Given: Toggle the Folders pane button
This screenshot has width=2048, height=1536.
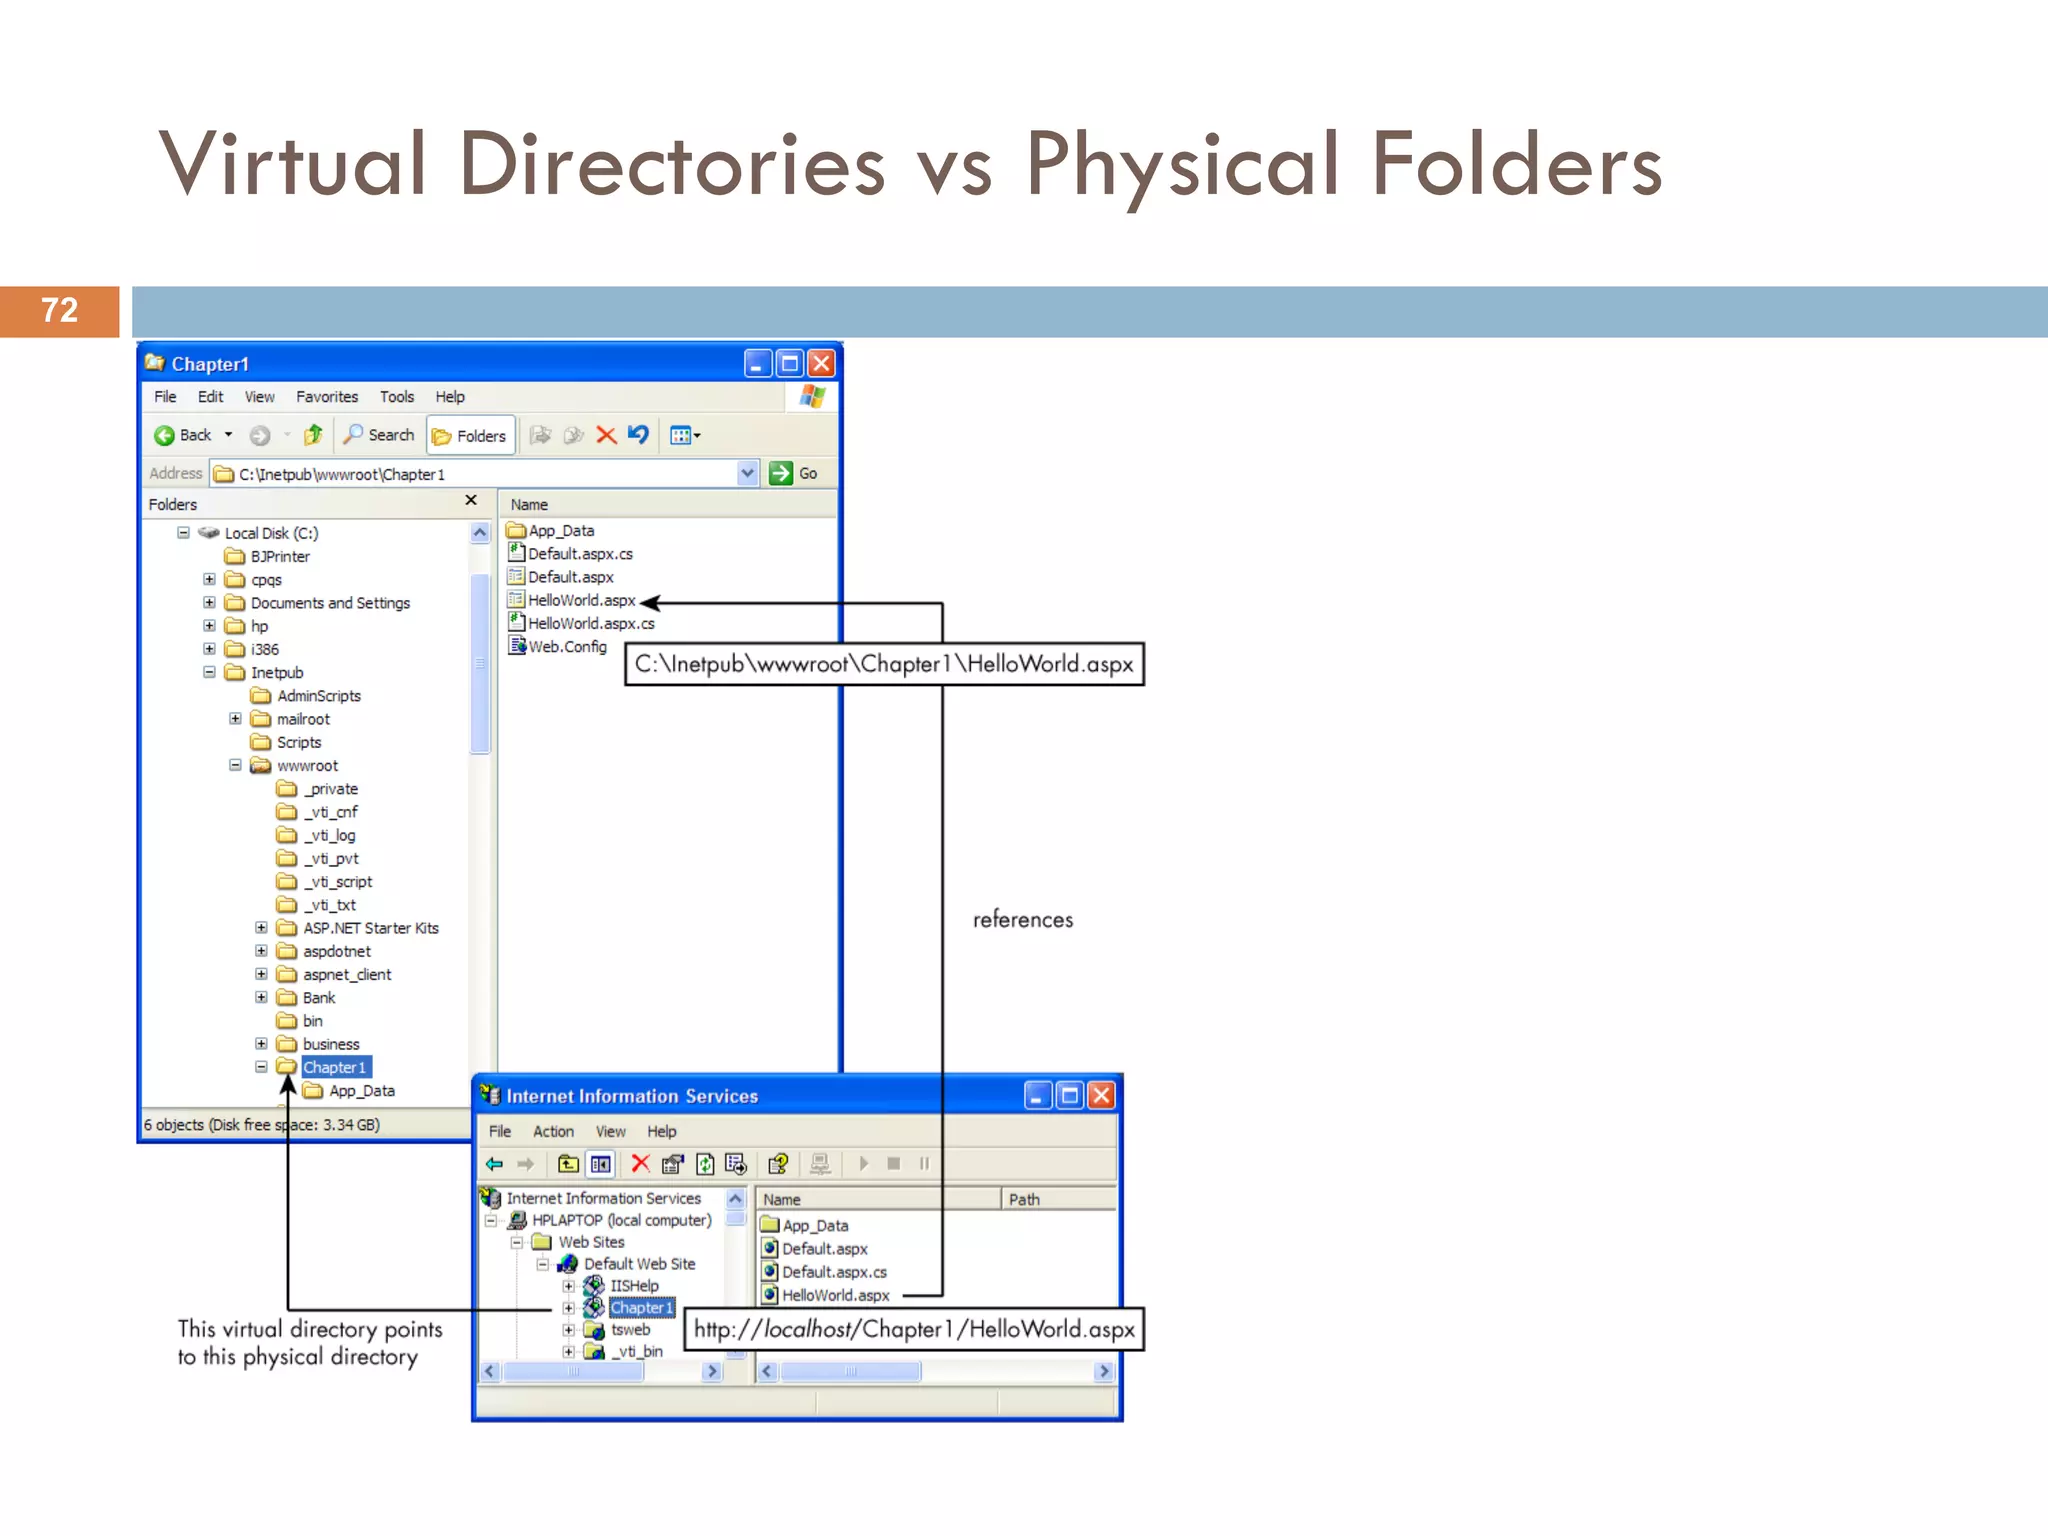Looking at the screenshot, I should 470,436.
